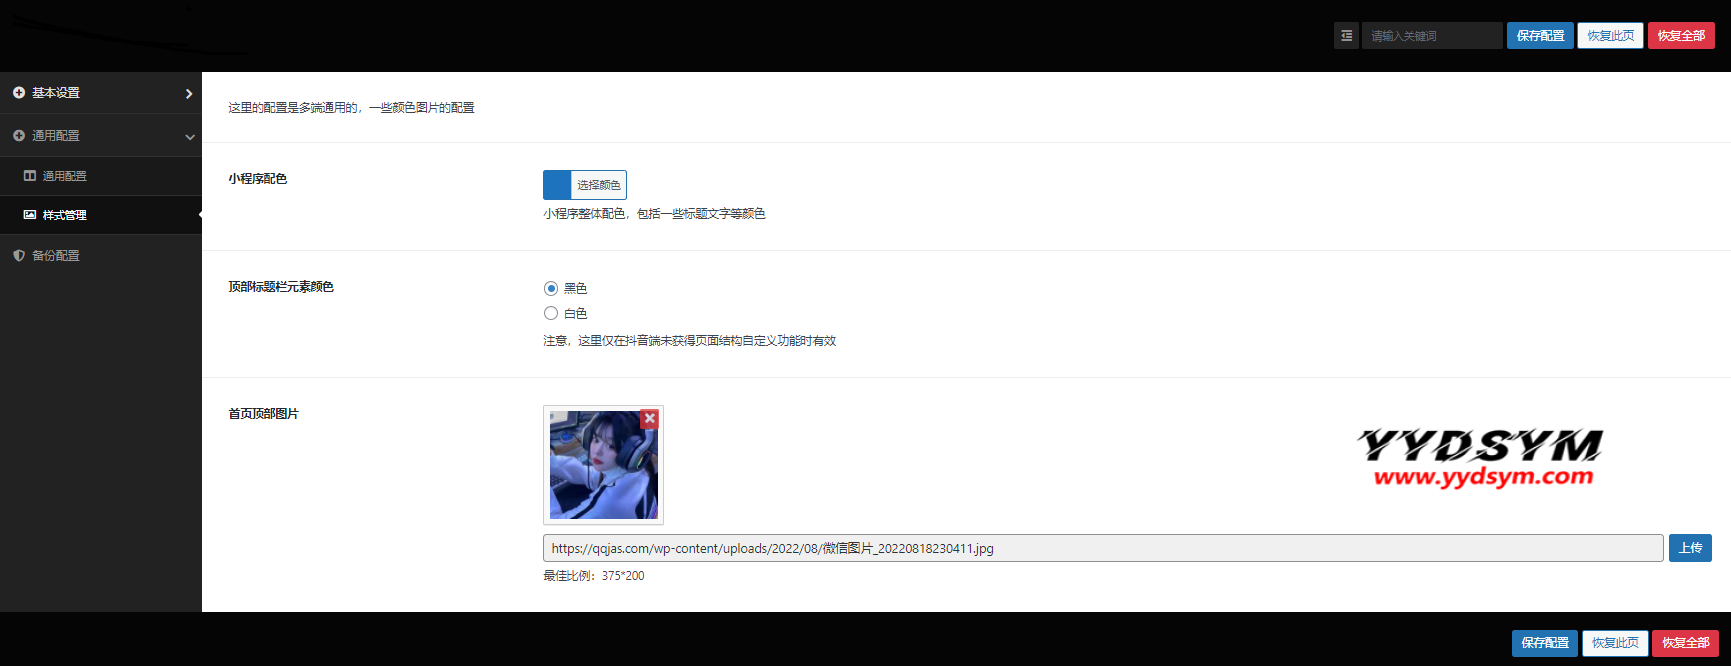Click the 上传 upload button

coord(1690,548)
